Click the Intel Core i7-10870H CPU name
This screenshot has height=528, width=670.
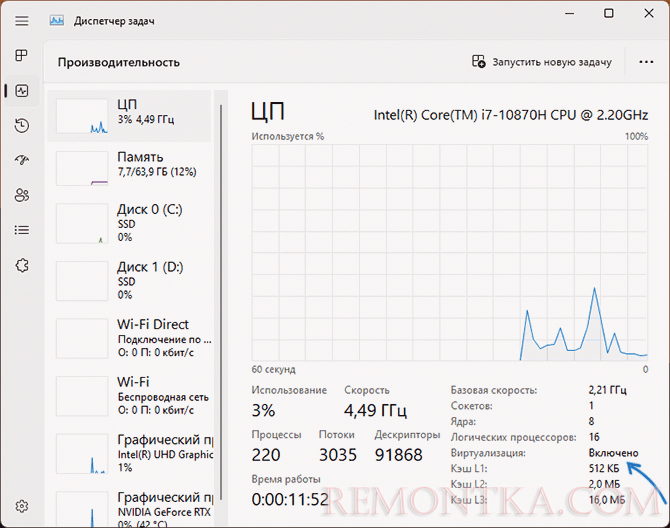click(x=511, y=115)
